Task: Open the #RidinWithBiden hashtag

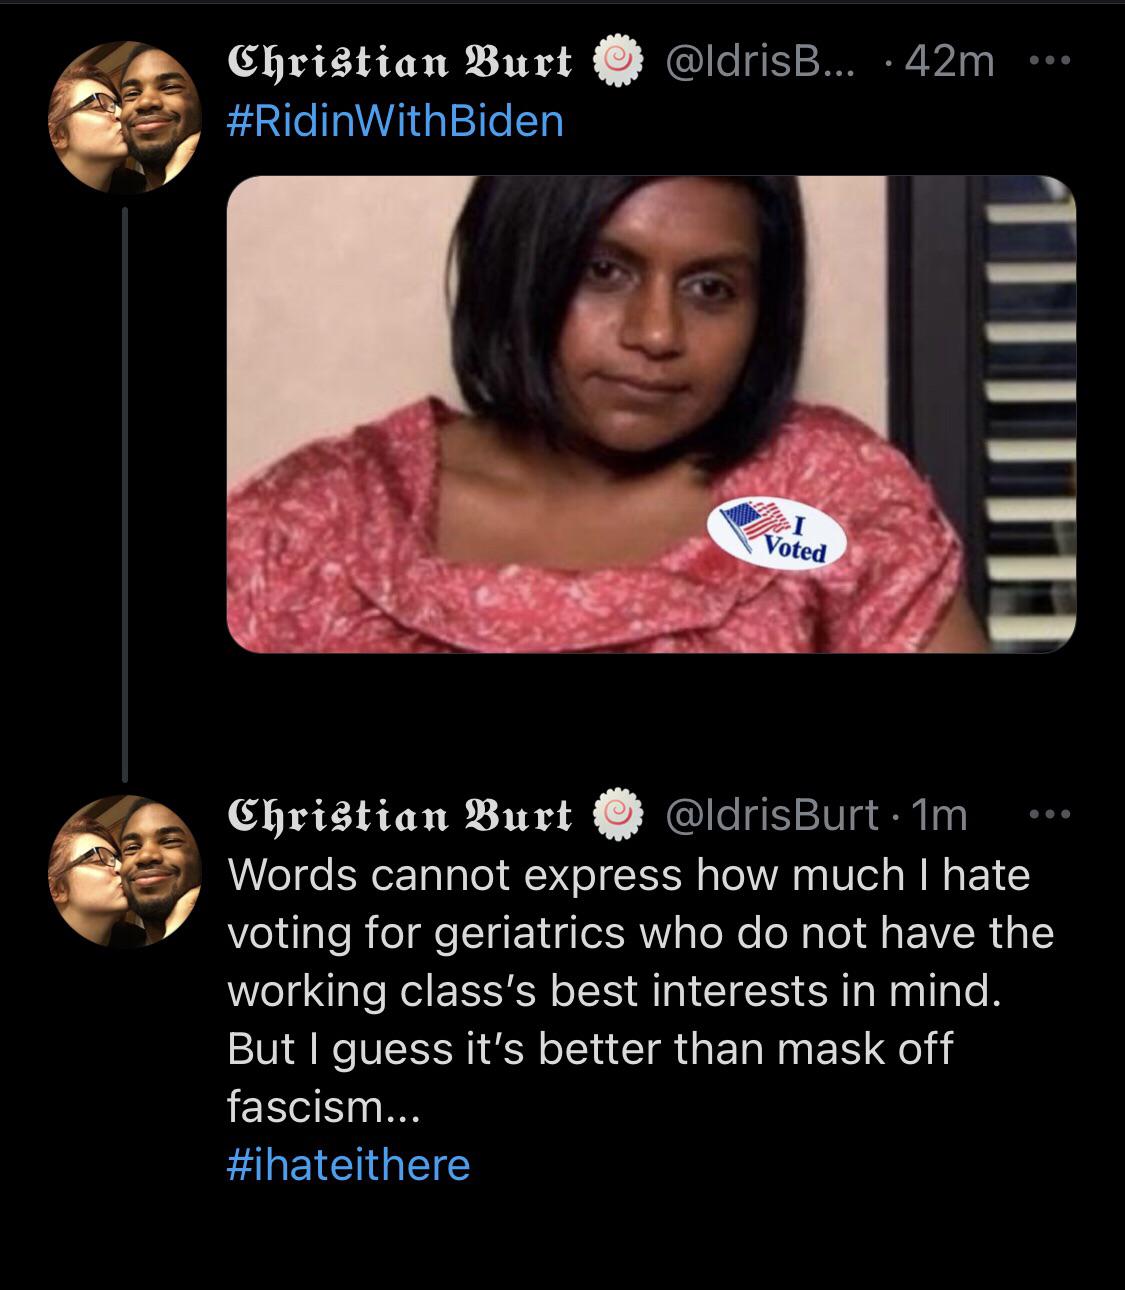Action: 396,121
